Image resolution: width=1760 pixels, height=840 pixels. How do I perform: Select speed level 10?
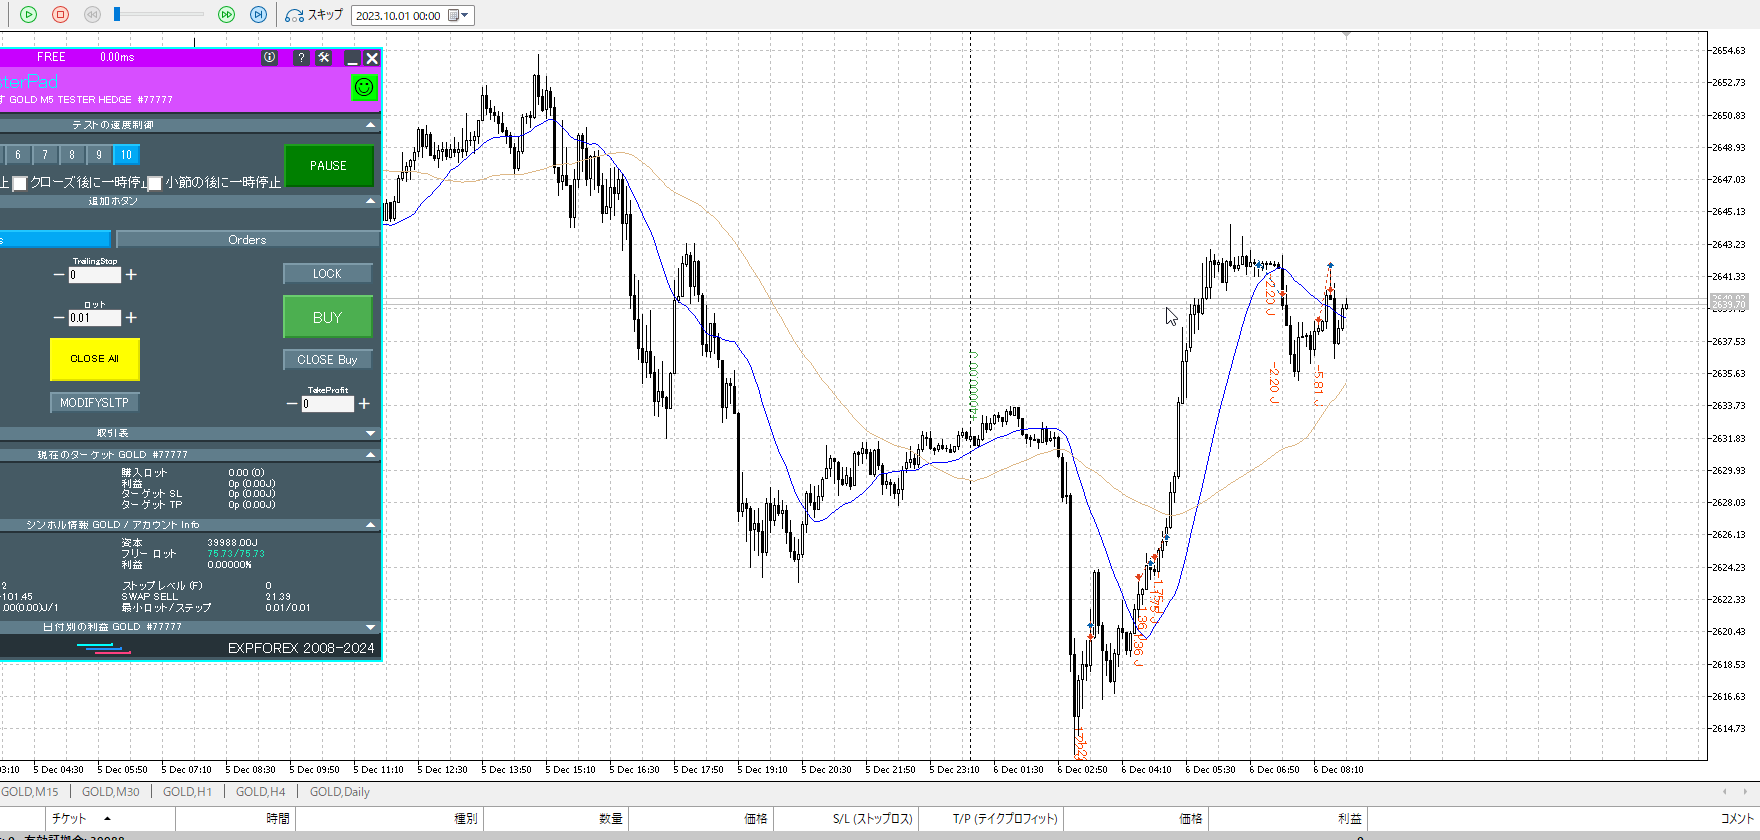pyautogui.click(x=126, y=155)
